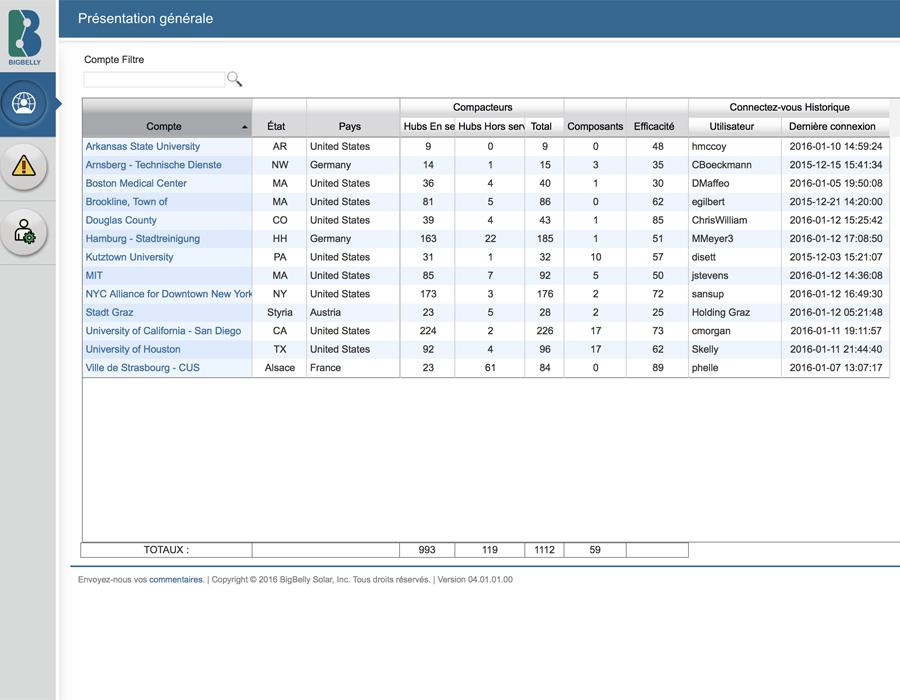Open University of California - San Diego
The image size is (900, 700).
click(163, 331)
